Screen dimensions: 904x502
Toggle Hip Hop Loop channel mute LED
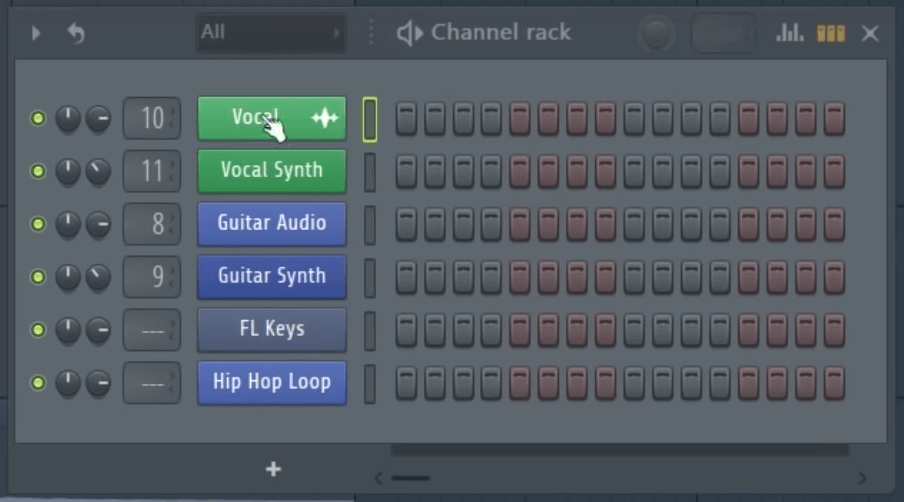[x=38, y=382]
